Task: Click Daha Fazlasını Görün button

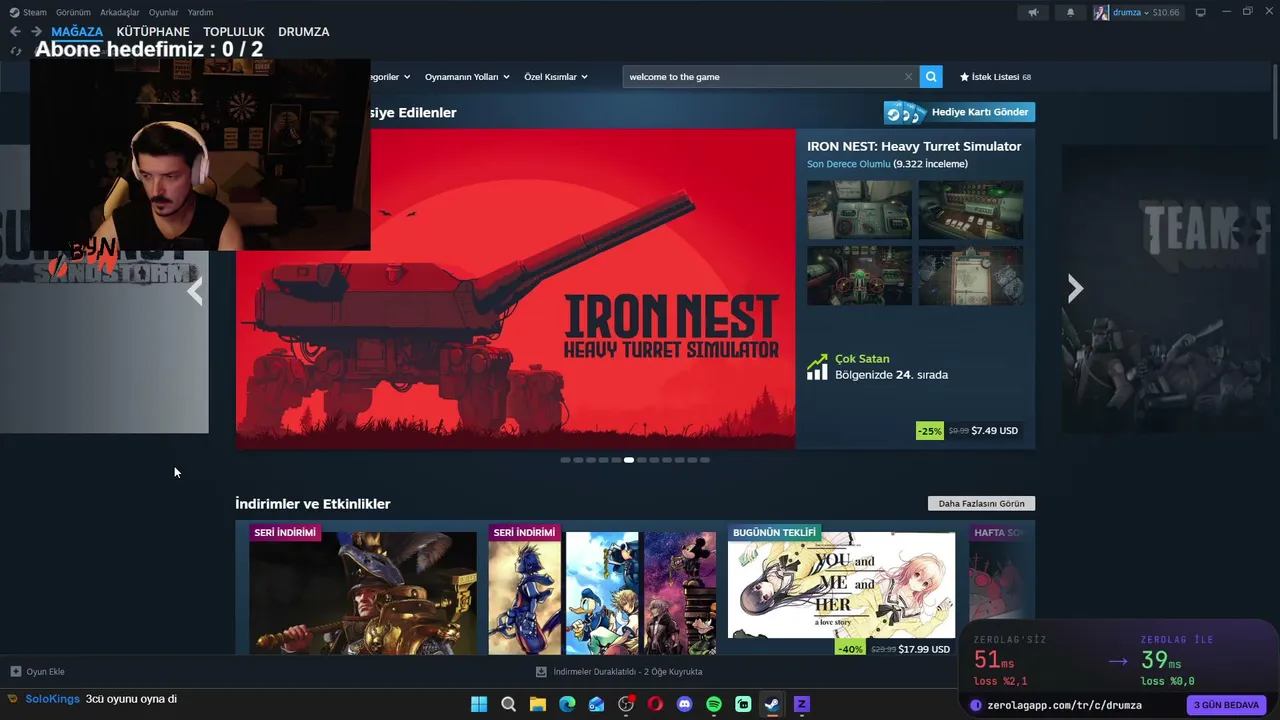Action: (x=982, y=504)
